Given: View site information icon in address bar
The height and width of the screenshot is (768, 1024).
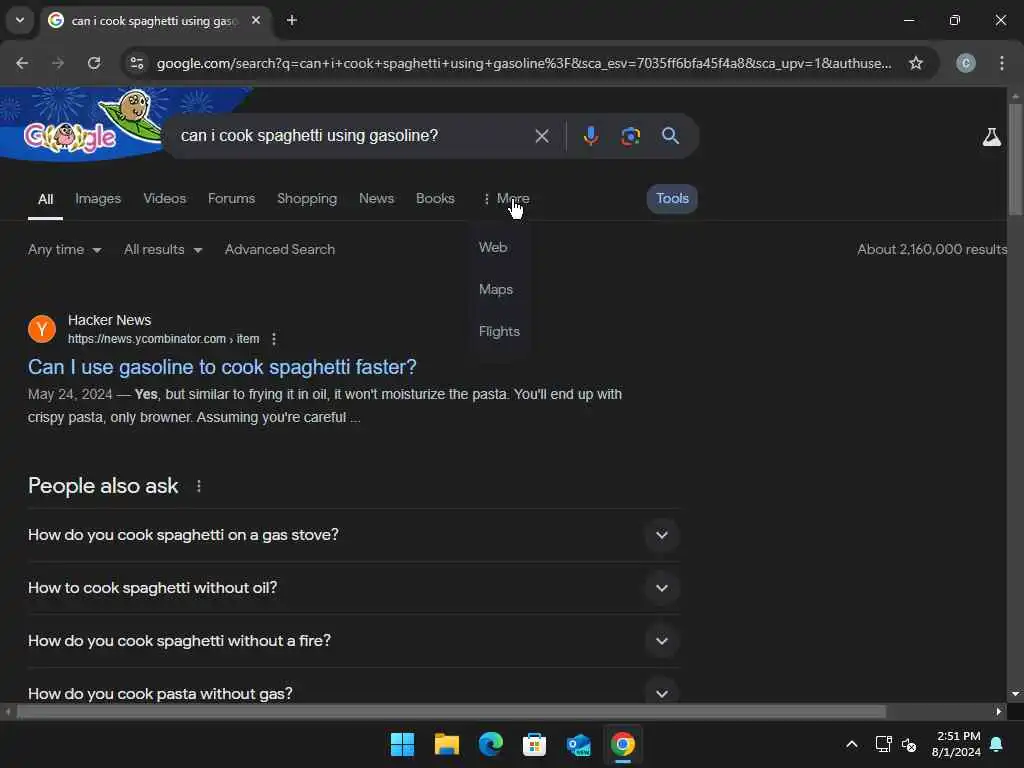Looking at the screenshot, I should click(x=137, y=63).
